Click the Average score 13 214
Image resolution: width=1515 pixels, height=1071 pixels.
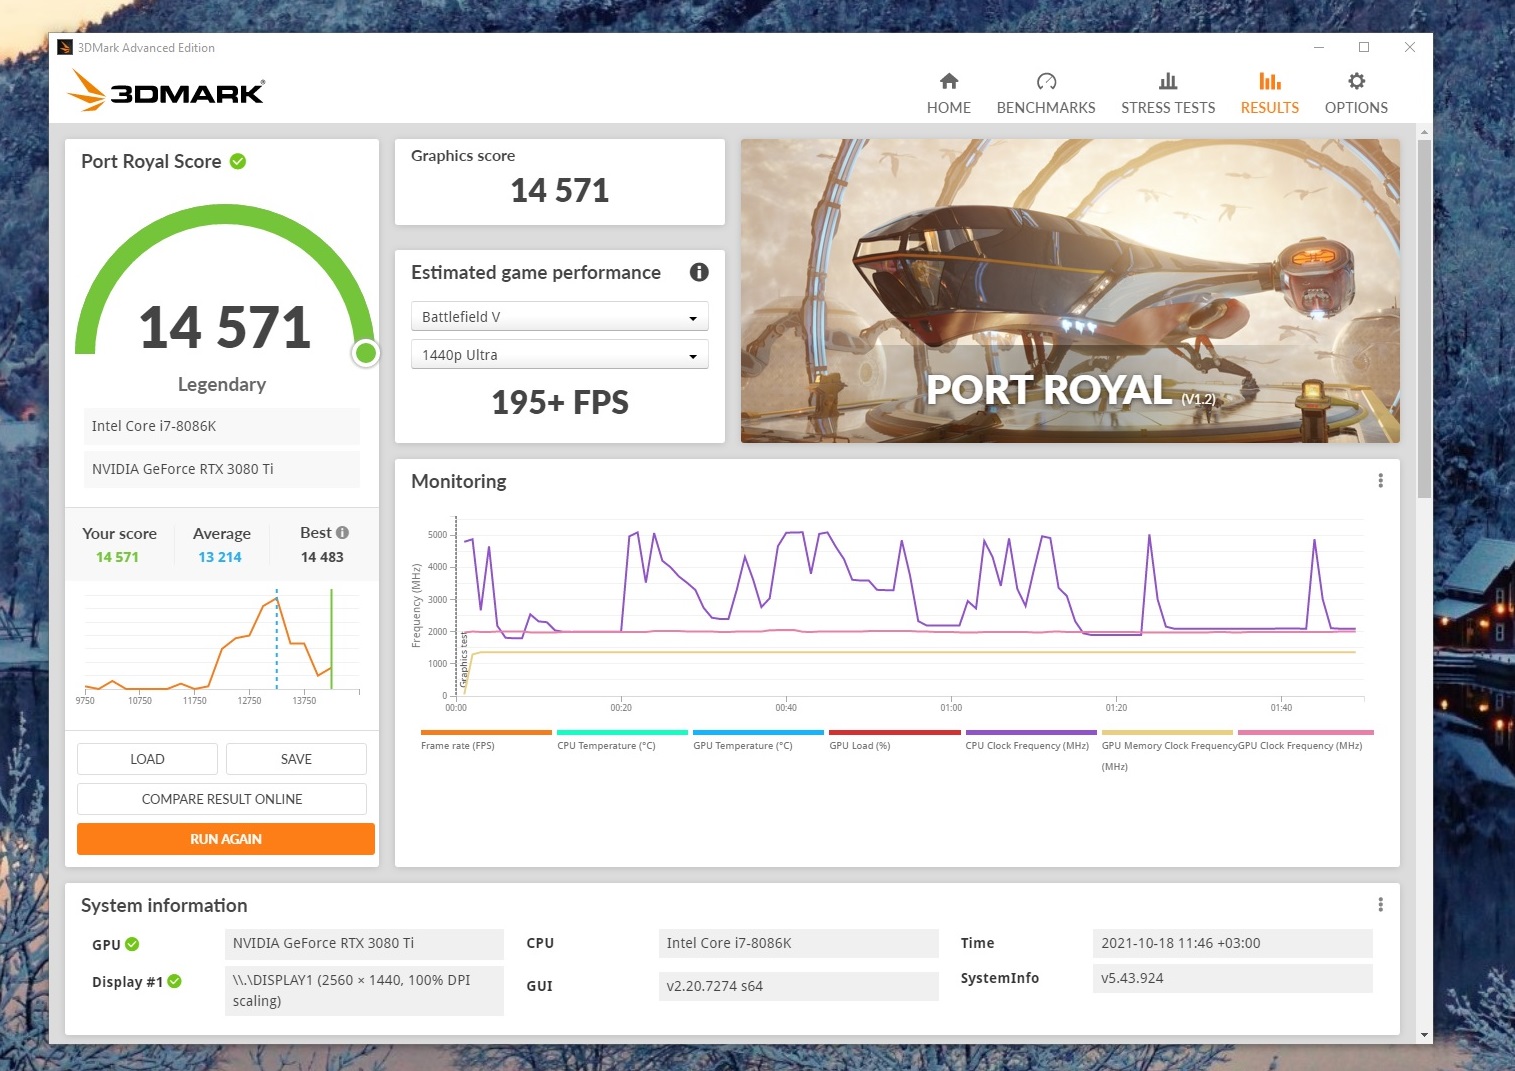click(x=220, y=557)
